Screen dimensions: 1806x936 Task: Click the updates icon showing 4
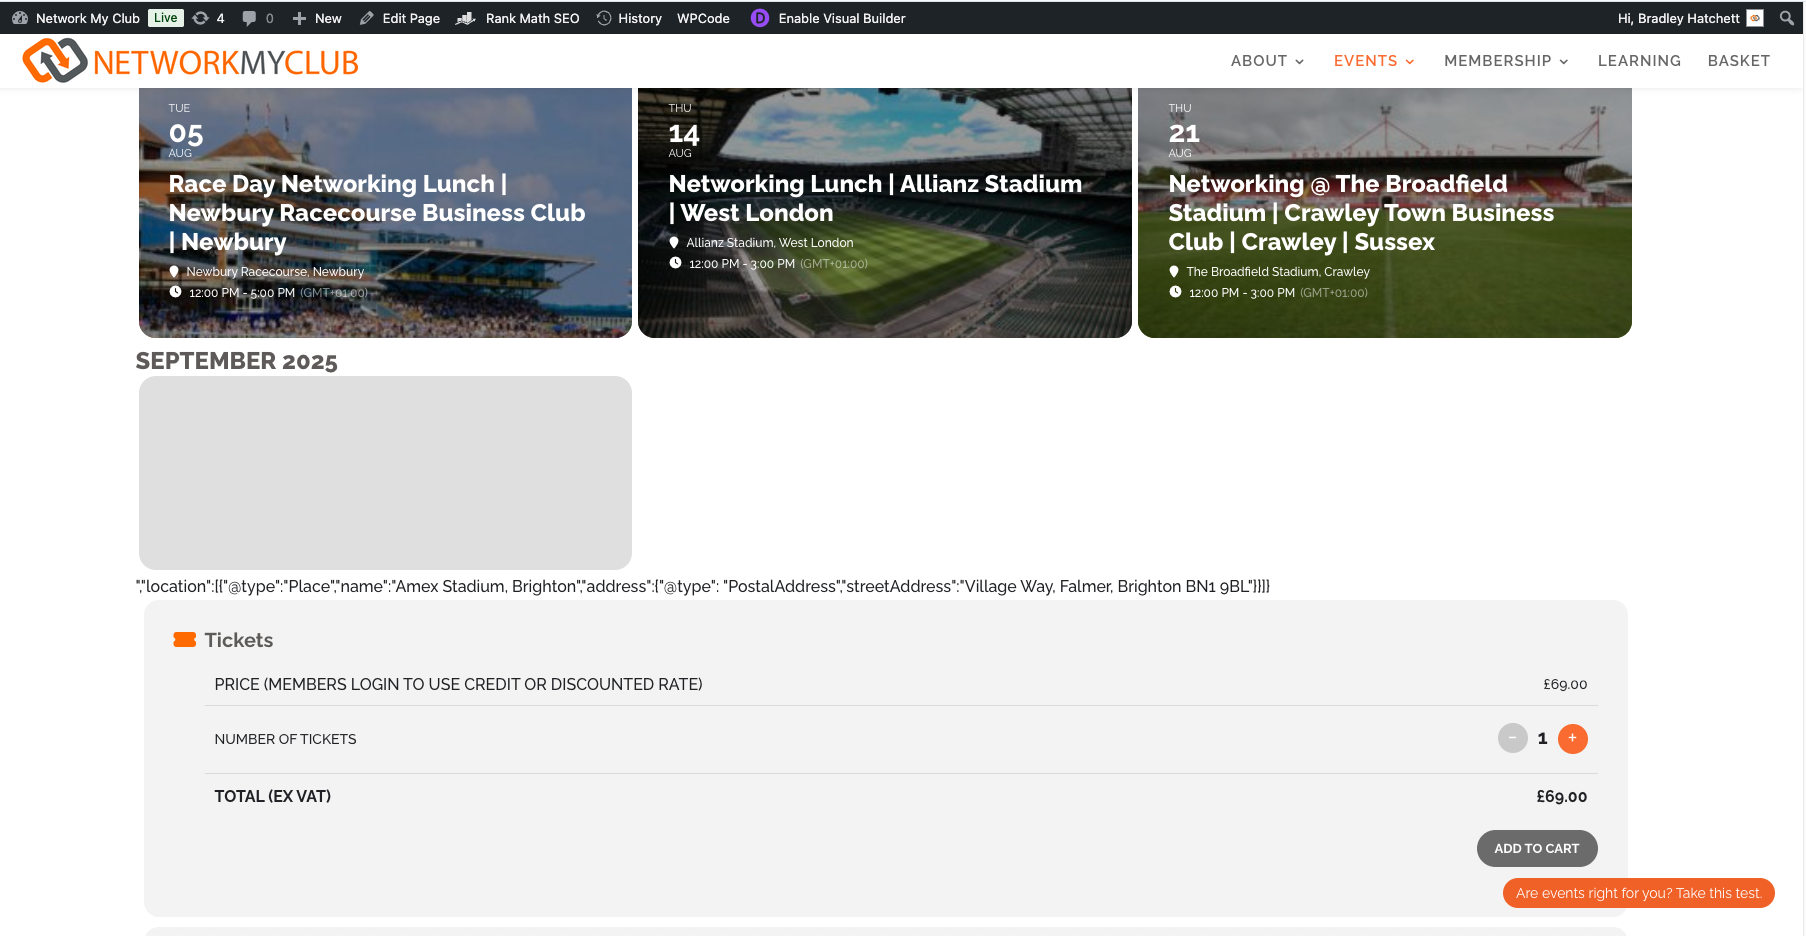(x=200, y=18)
